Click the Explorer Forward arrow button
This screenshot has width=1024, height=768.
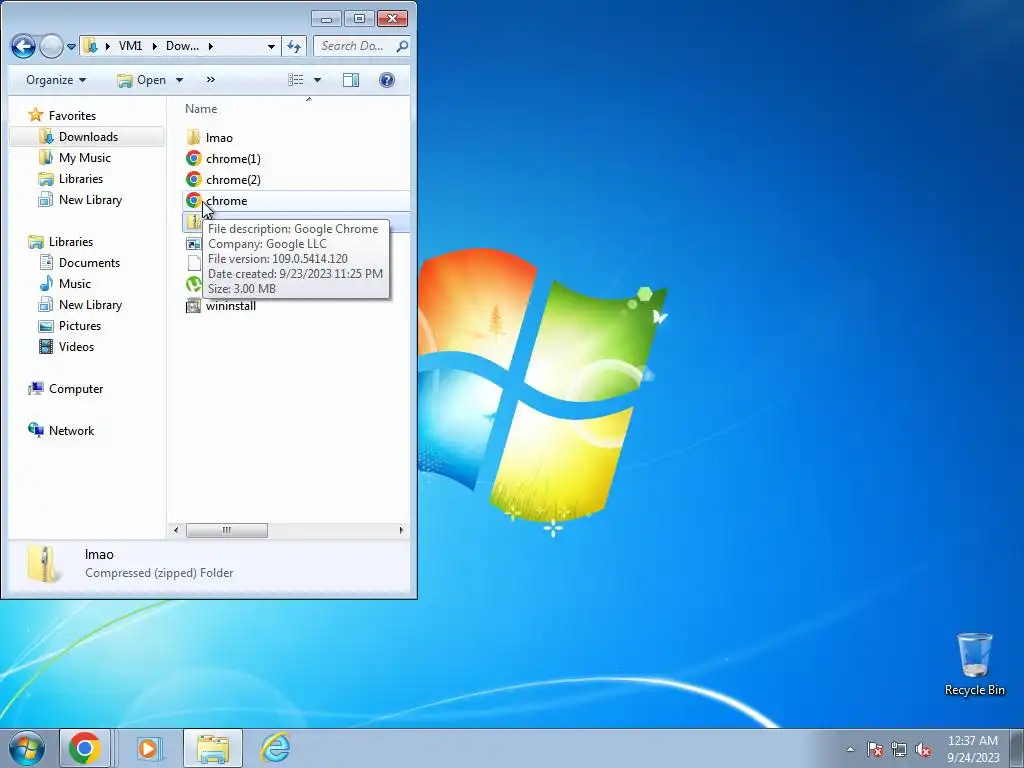click(x=51, y=46)
